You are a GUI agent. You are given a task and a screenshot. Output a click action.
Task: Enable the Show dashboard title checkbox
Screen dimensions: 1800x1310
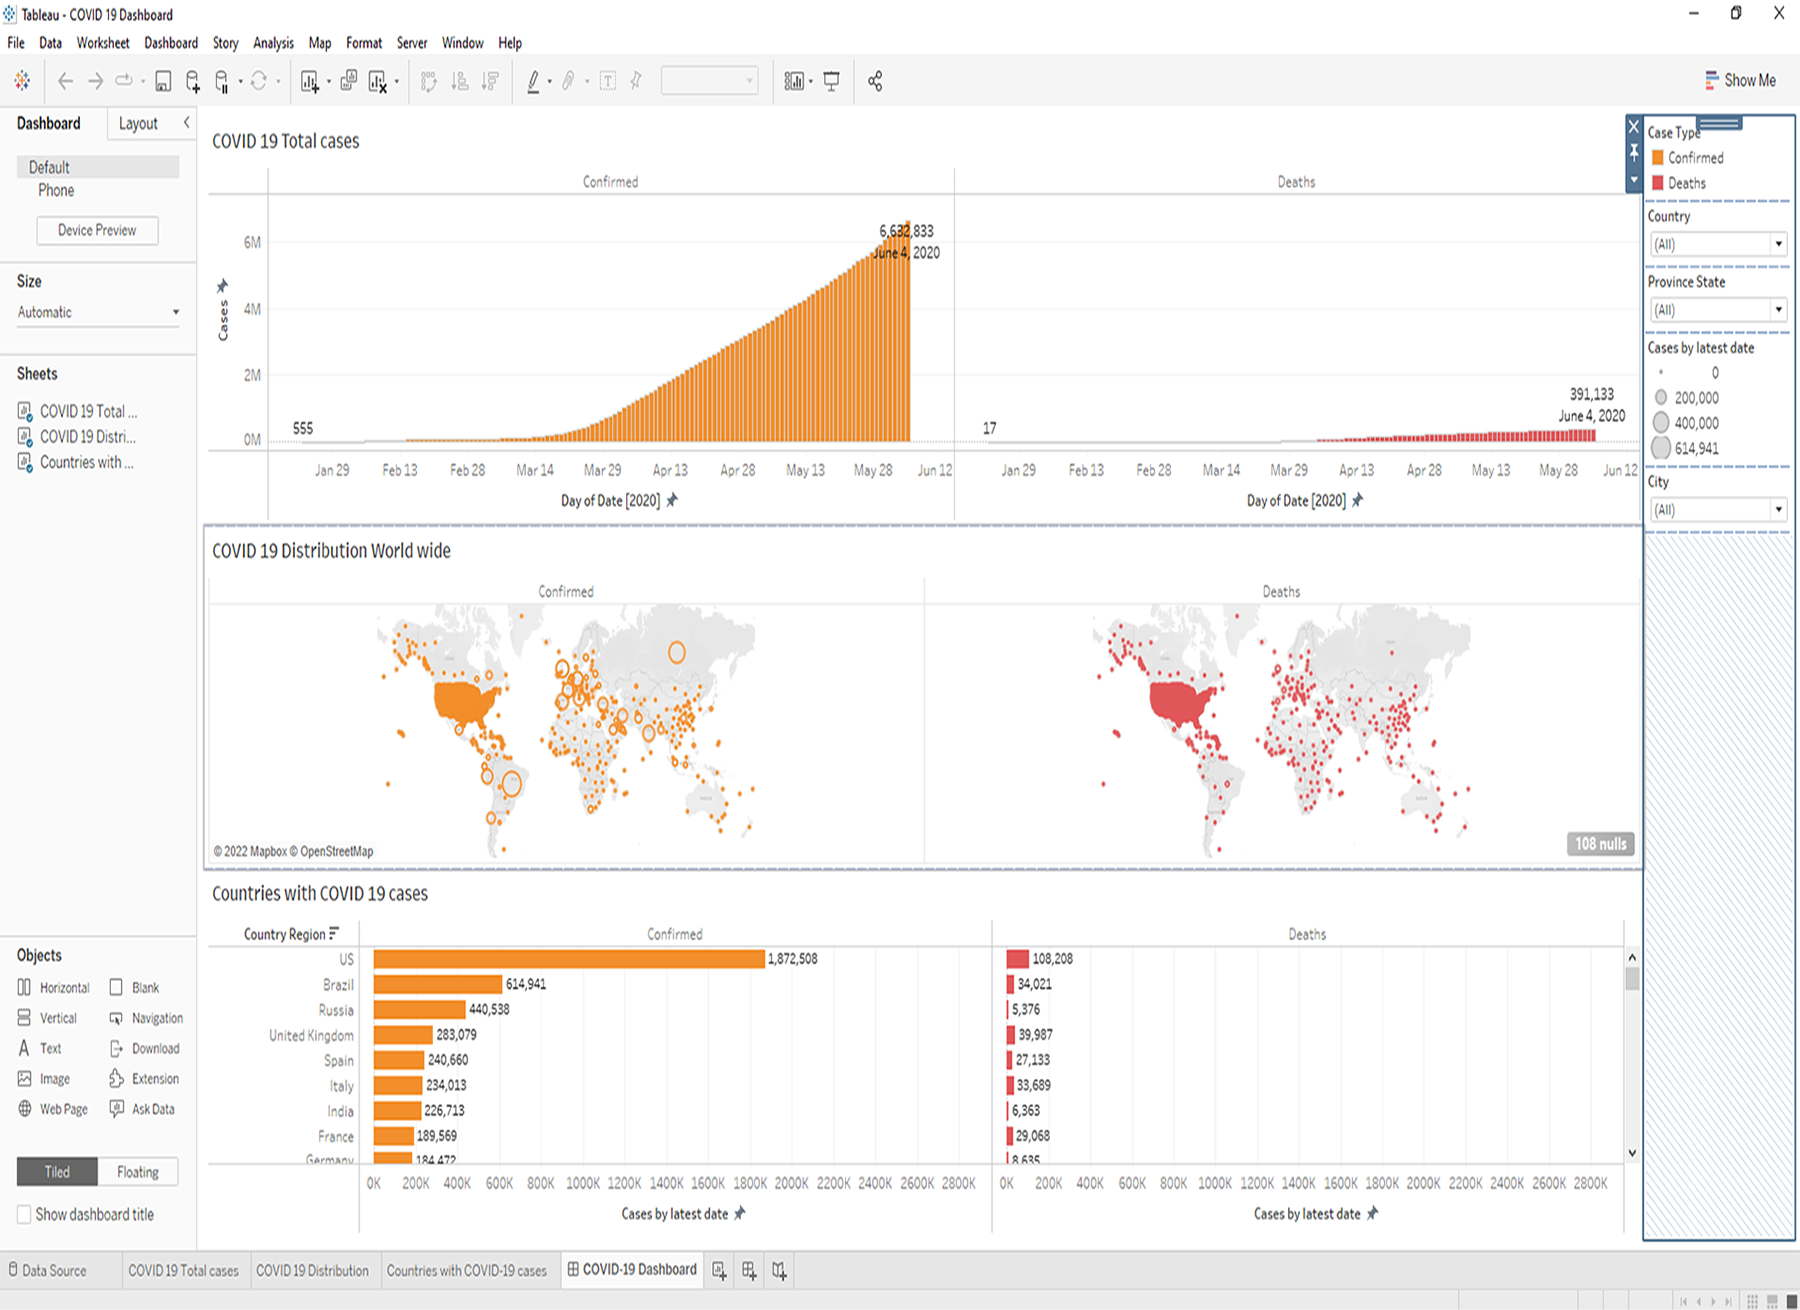coord(24,1214)
